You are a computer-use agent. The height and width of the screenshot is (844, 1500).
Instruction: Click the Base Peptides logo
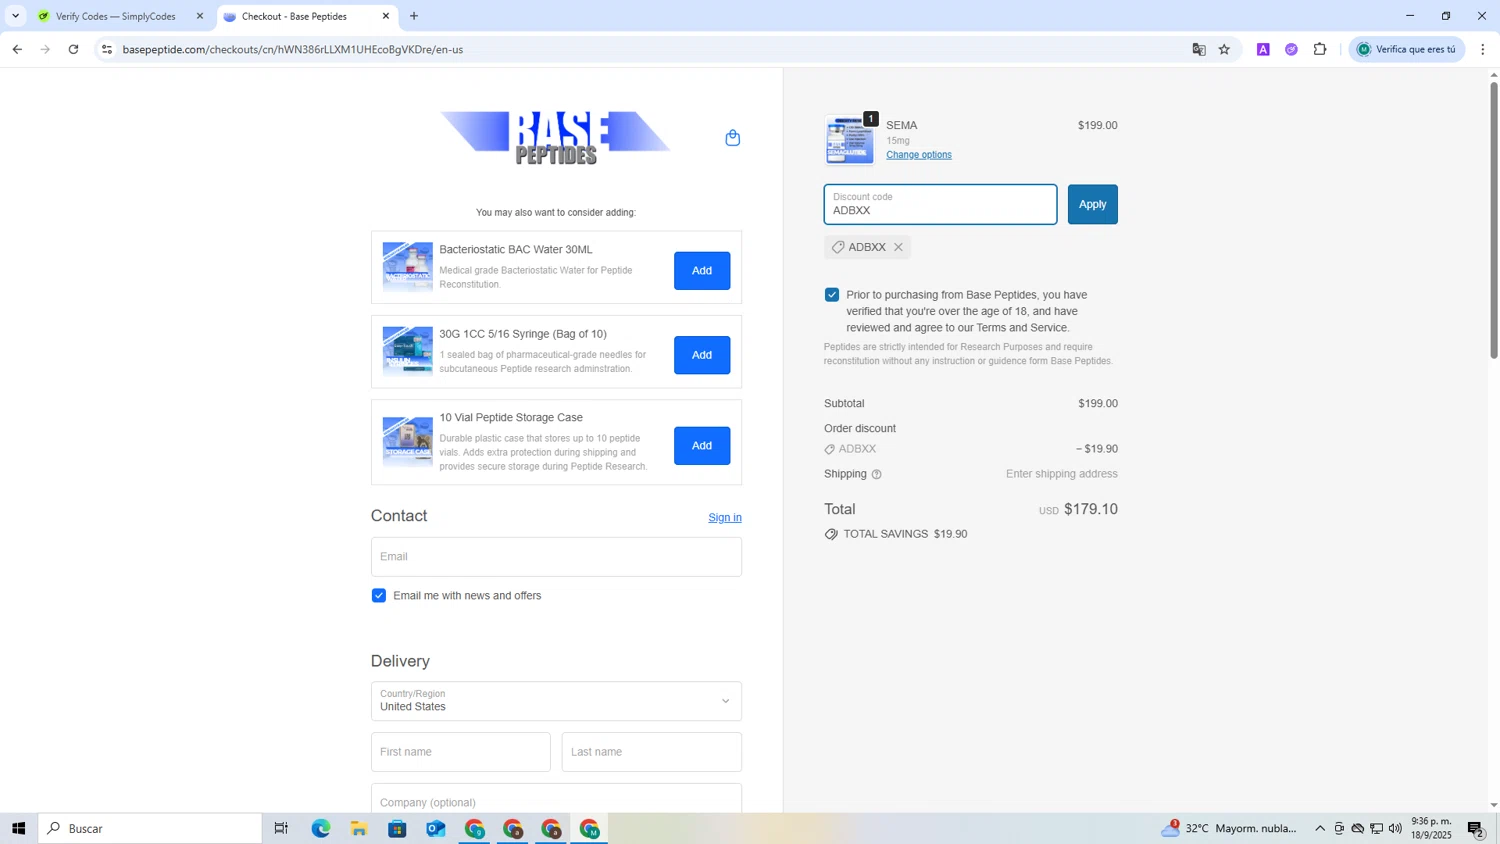555,137
